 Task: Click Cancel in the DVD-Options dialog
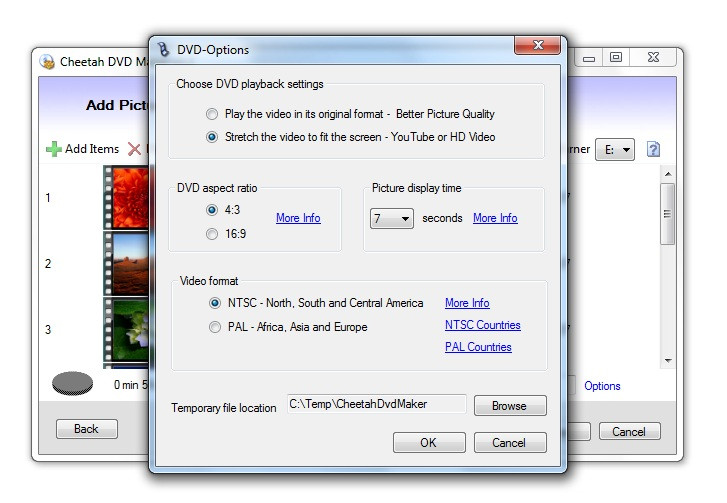(510, 443)
